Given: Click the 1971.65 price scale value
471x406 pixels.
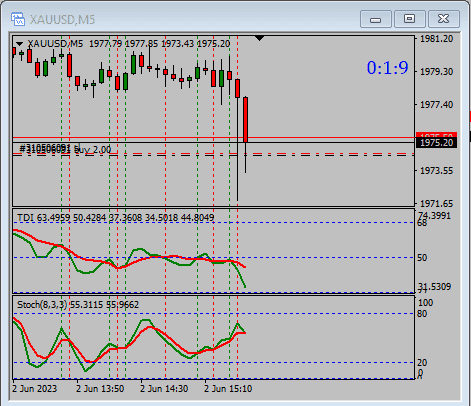Looking at the screenshot, I should point(436,203).
